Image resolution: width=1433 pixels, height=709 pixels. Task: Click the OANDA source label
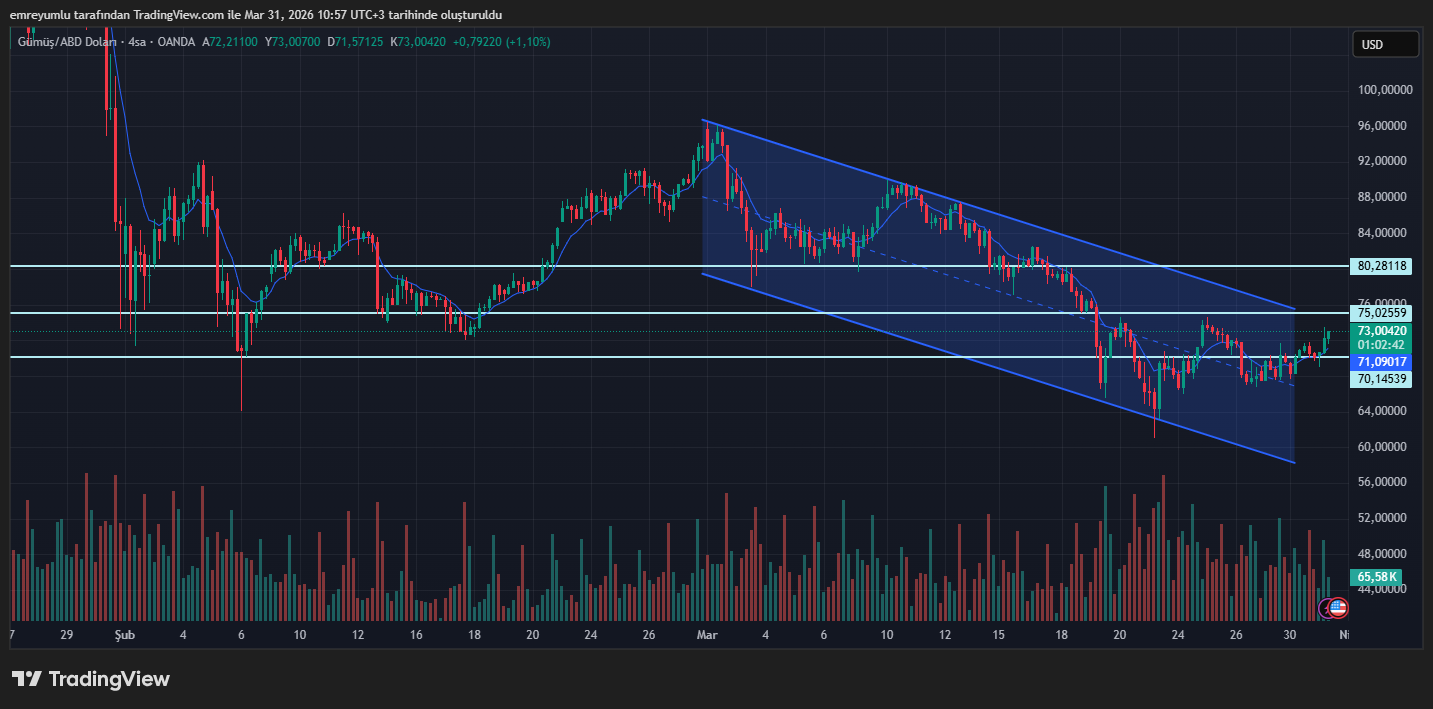[177, 42]
